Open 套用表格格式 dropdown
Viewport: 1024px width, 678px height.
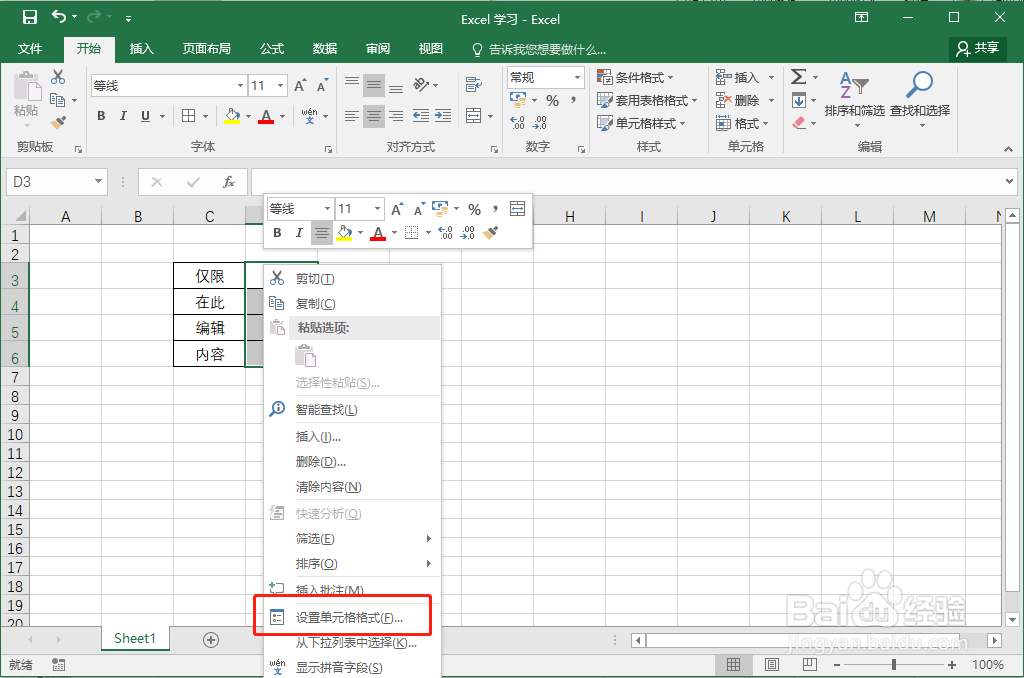647,101
